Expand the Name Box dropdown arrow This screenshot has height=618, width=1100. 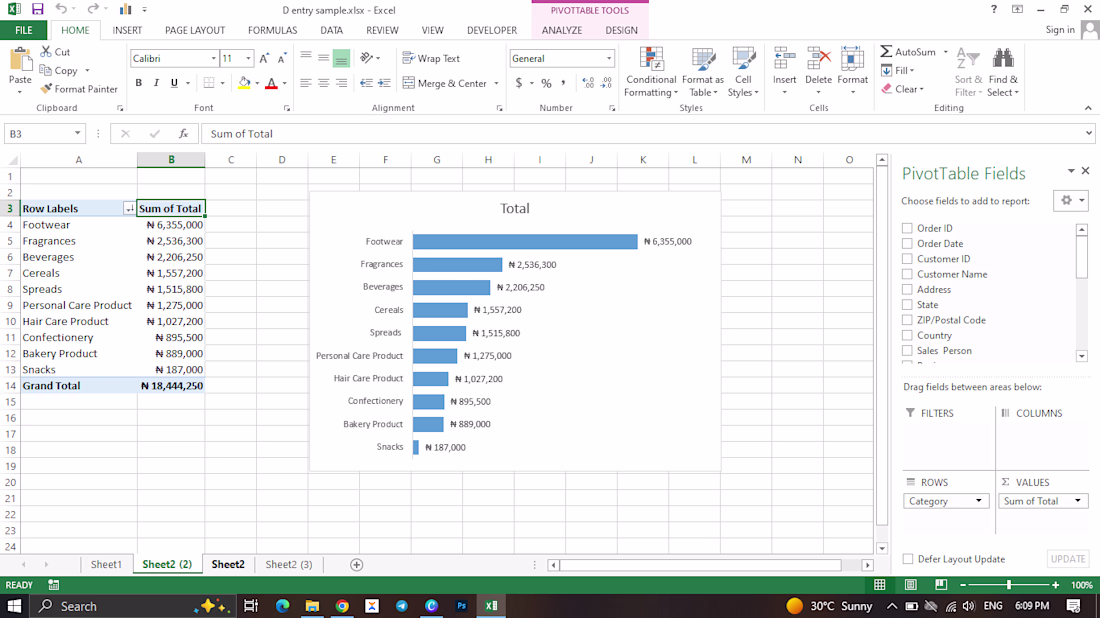pos(77,133)
